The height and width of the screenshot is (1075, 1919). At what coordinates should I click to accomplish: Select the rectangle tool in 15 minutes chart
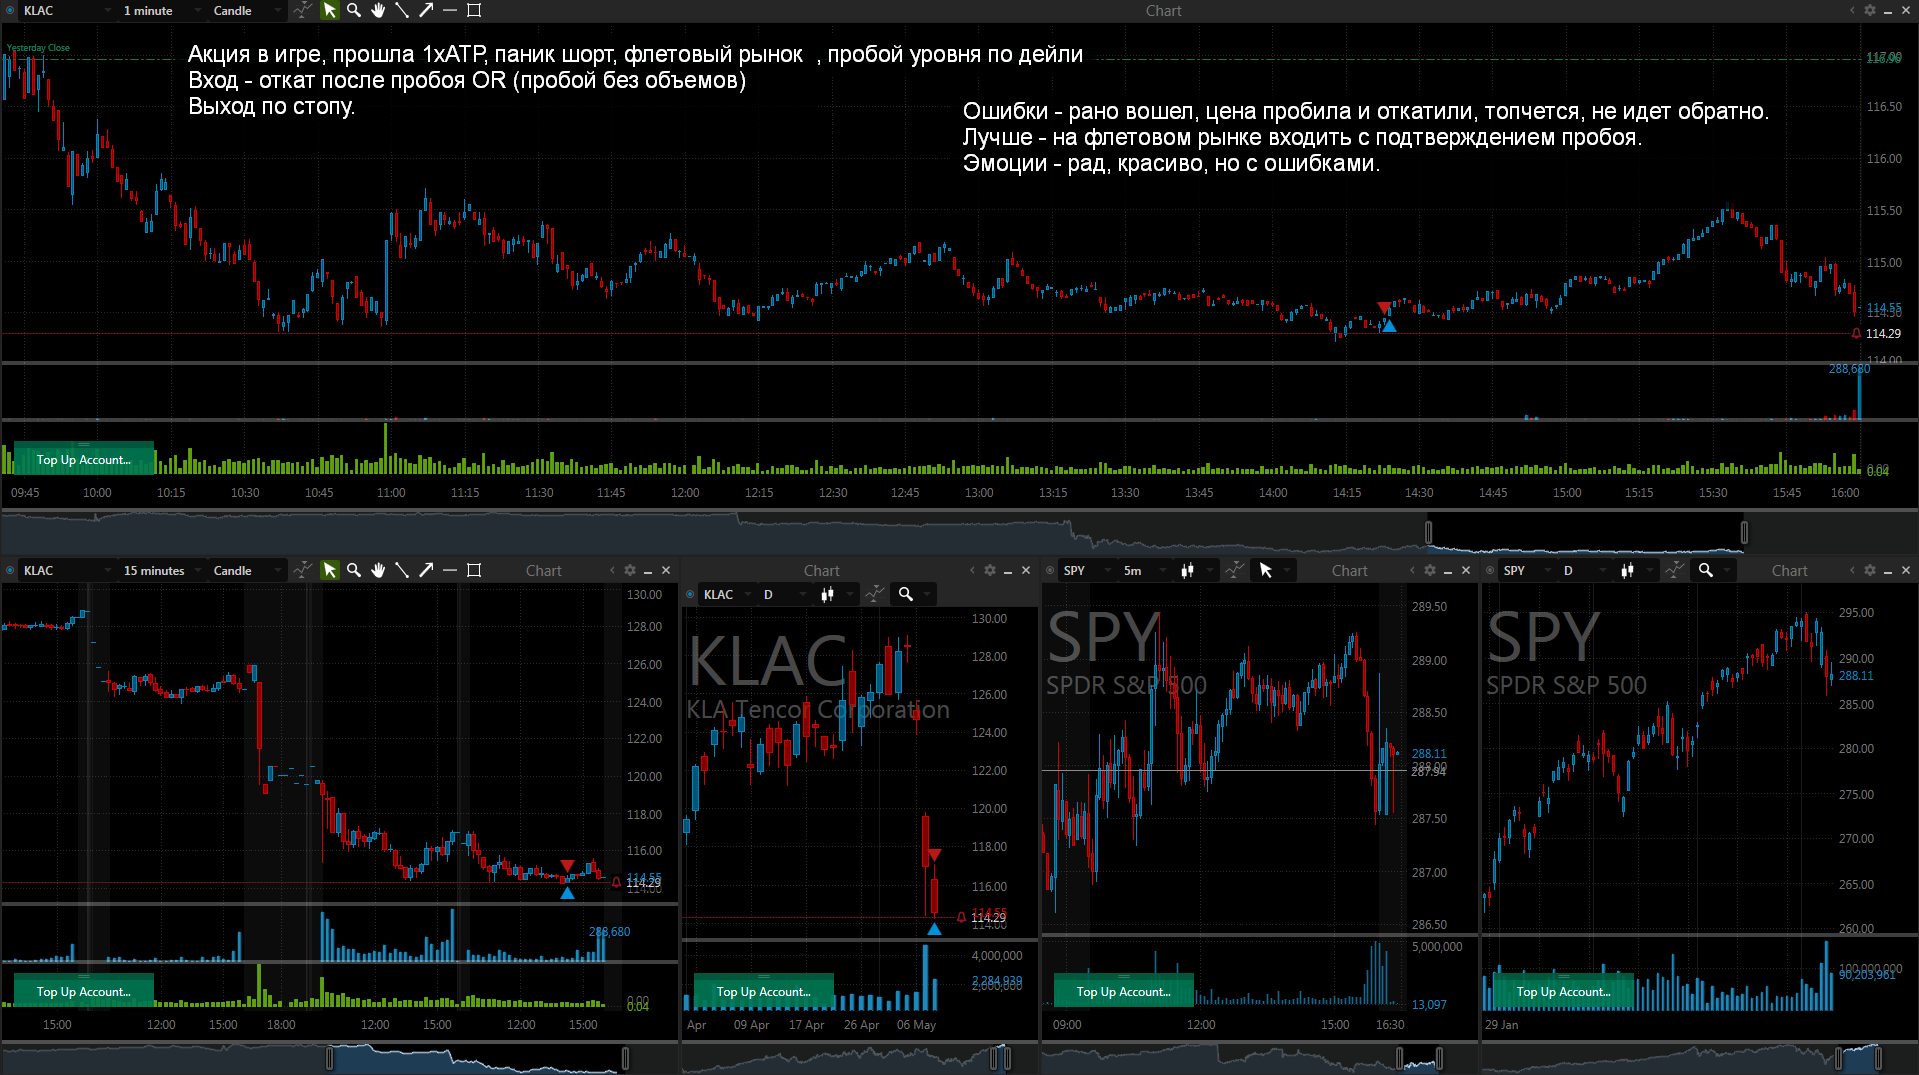point(474,570)
